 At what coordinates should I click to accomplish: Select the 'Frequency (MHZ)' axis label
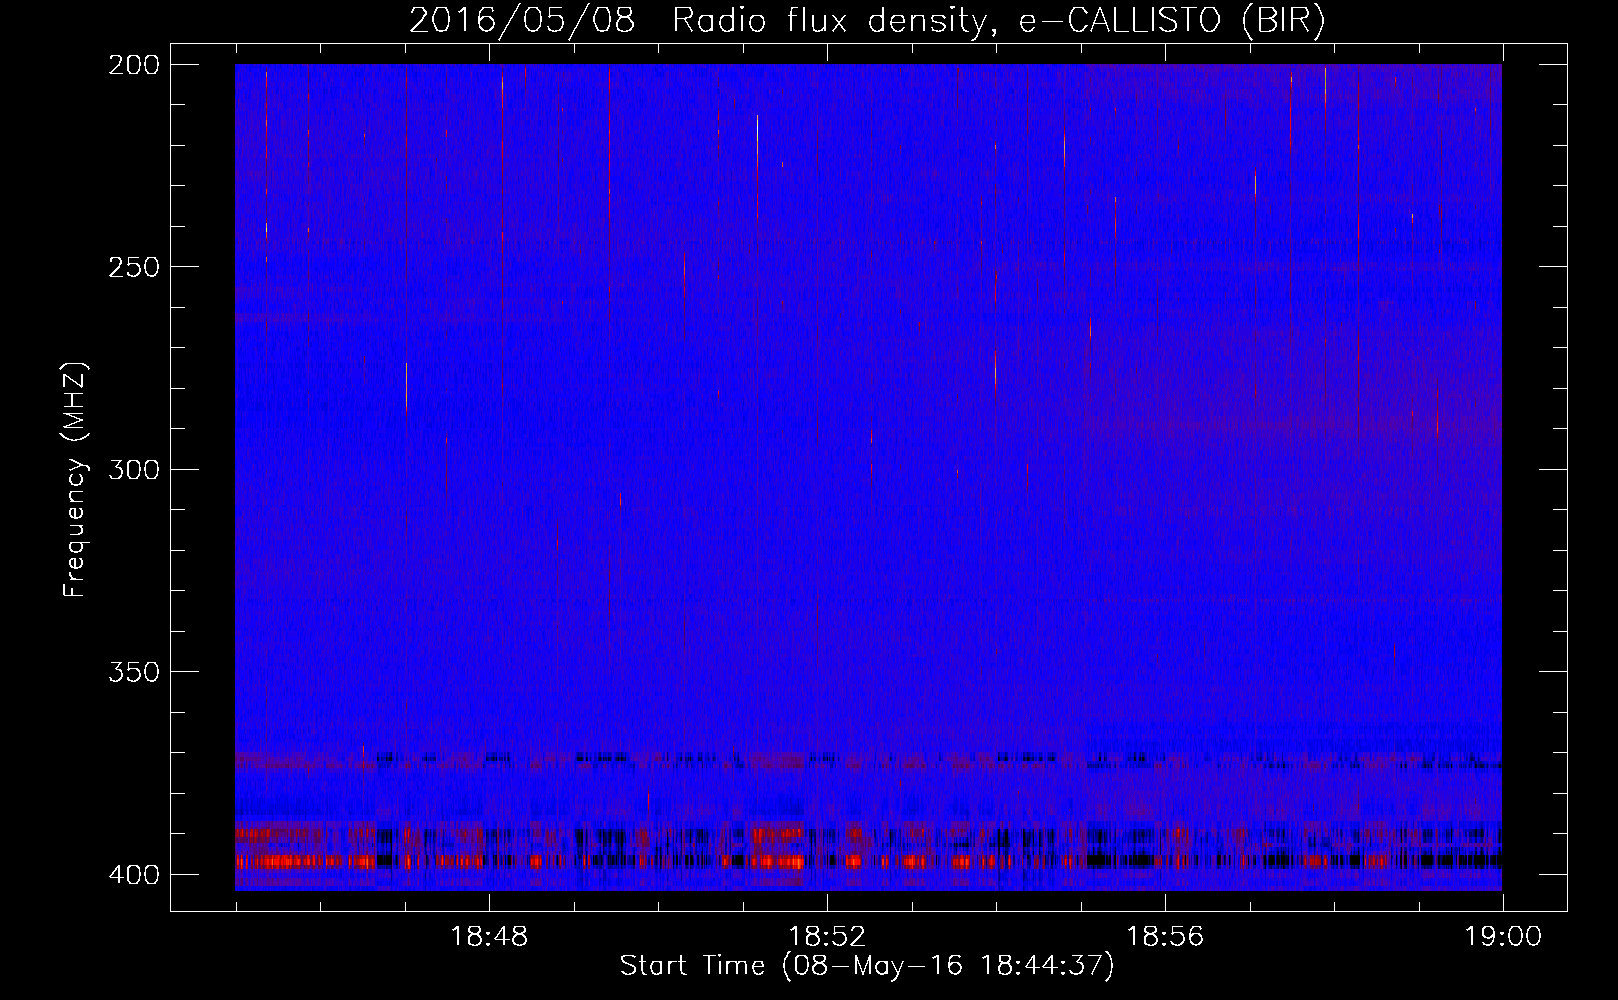[75, 479]
